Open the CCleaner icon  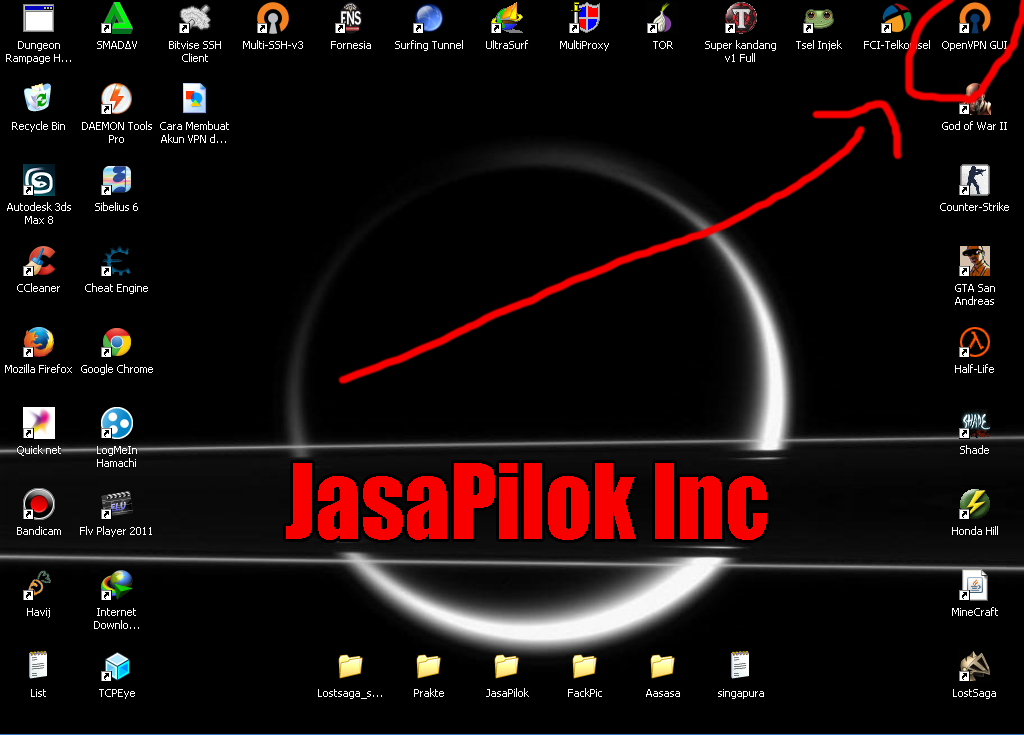39,261
